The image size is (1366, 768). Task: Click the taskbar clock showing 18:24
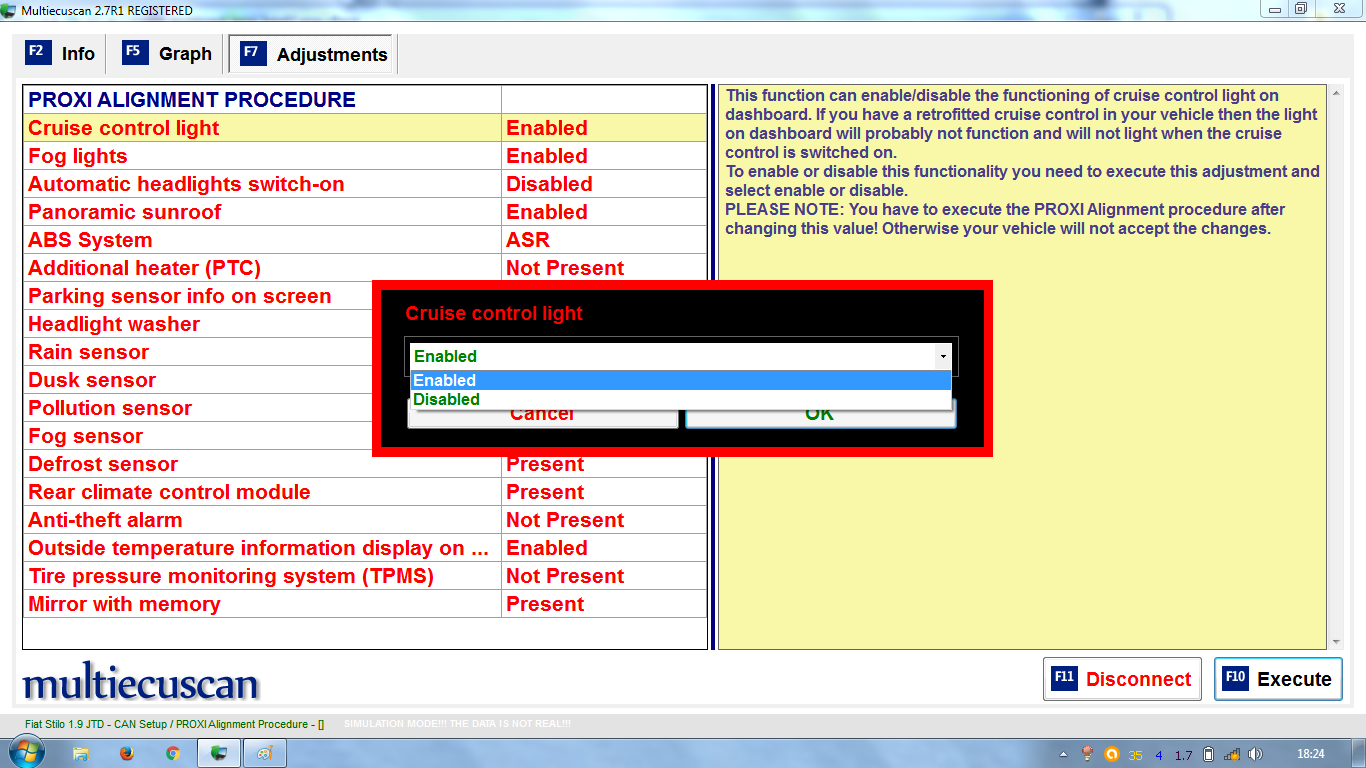[x=1310, y=754]
